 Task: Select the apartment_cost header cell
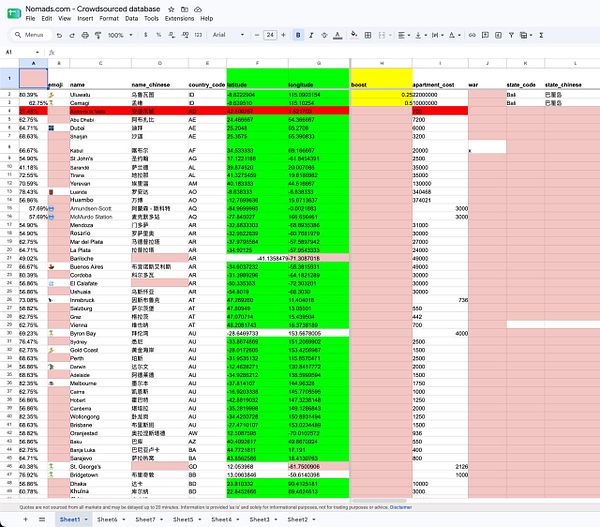pos(440,78)
